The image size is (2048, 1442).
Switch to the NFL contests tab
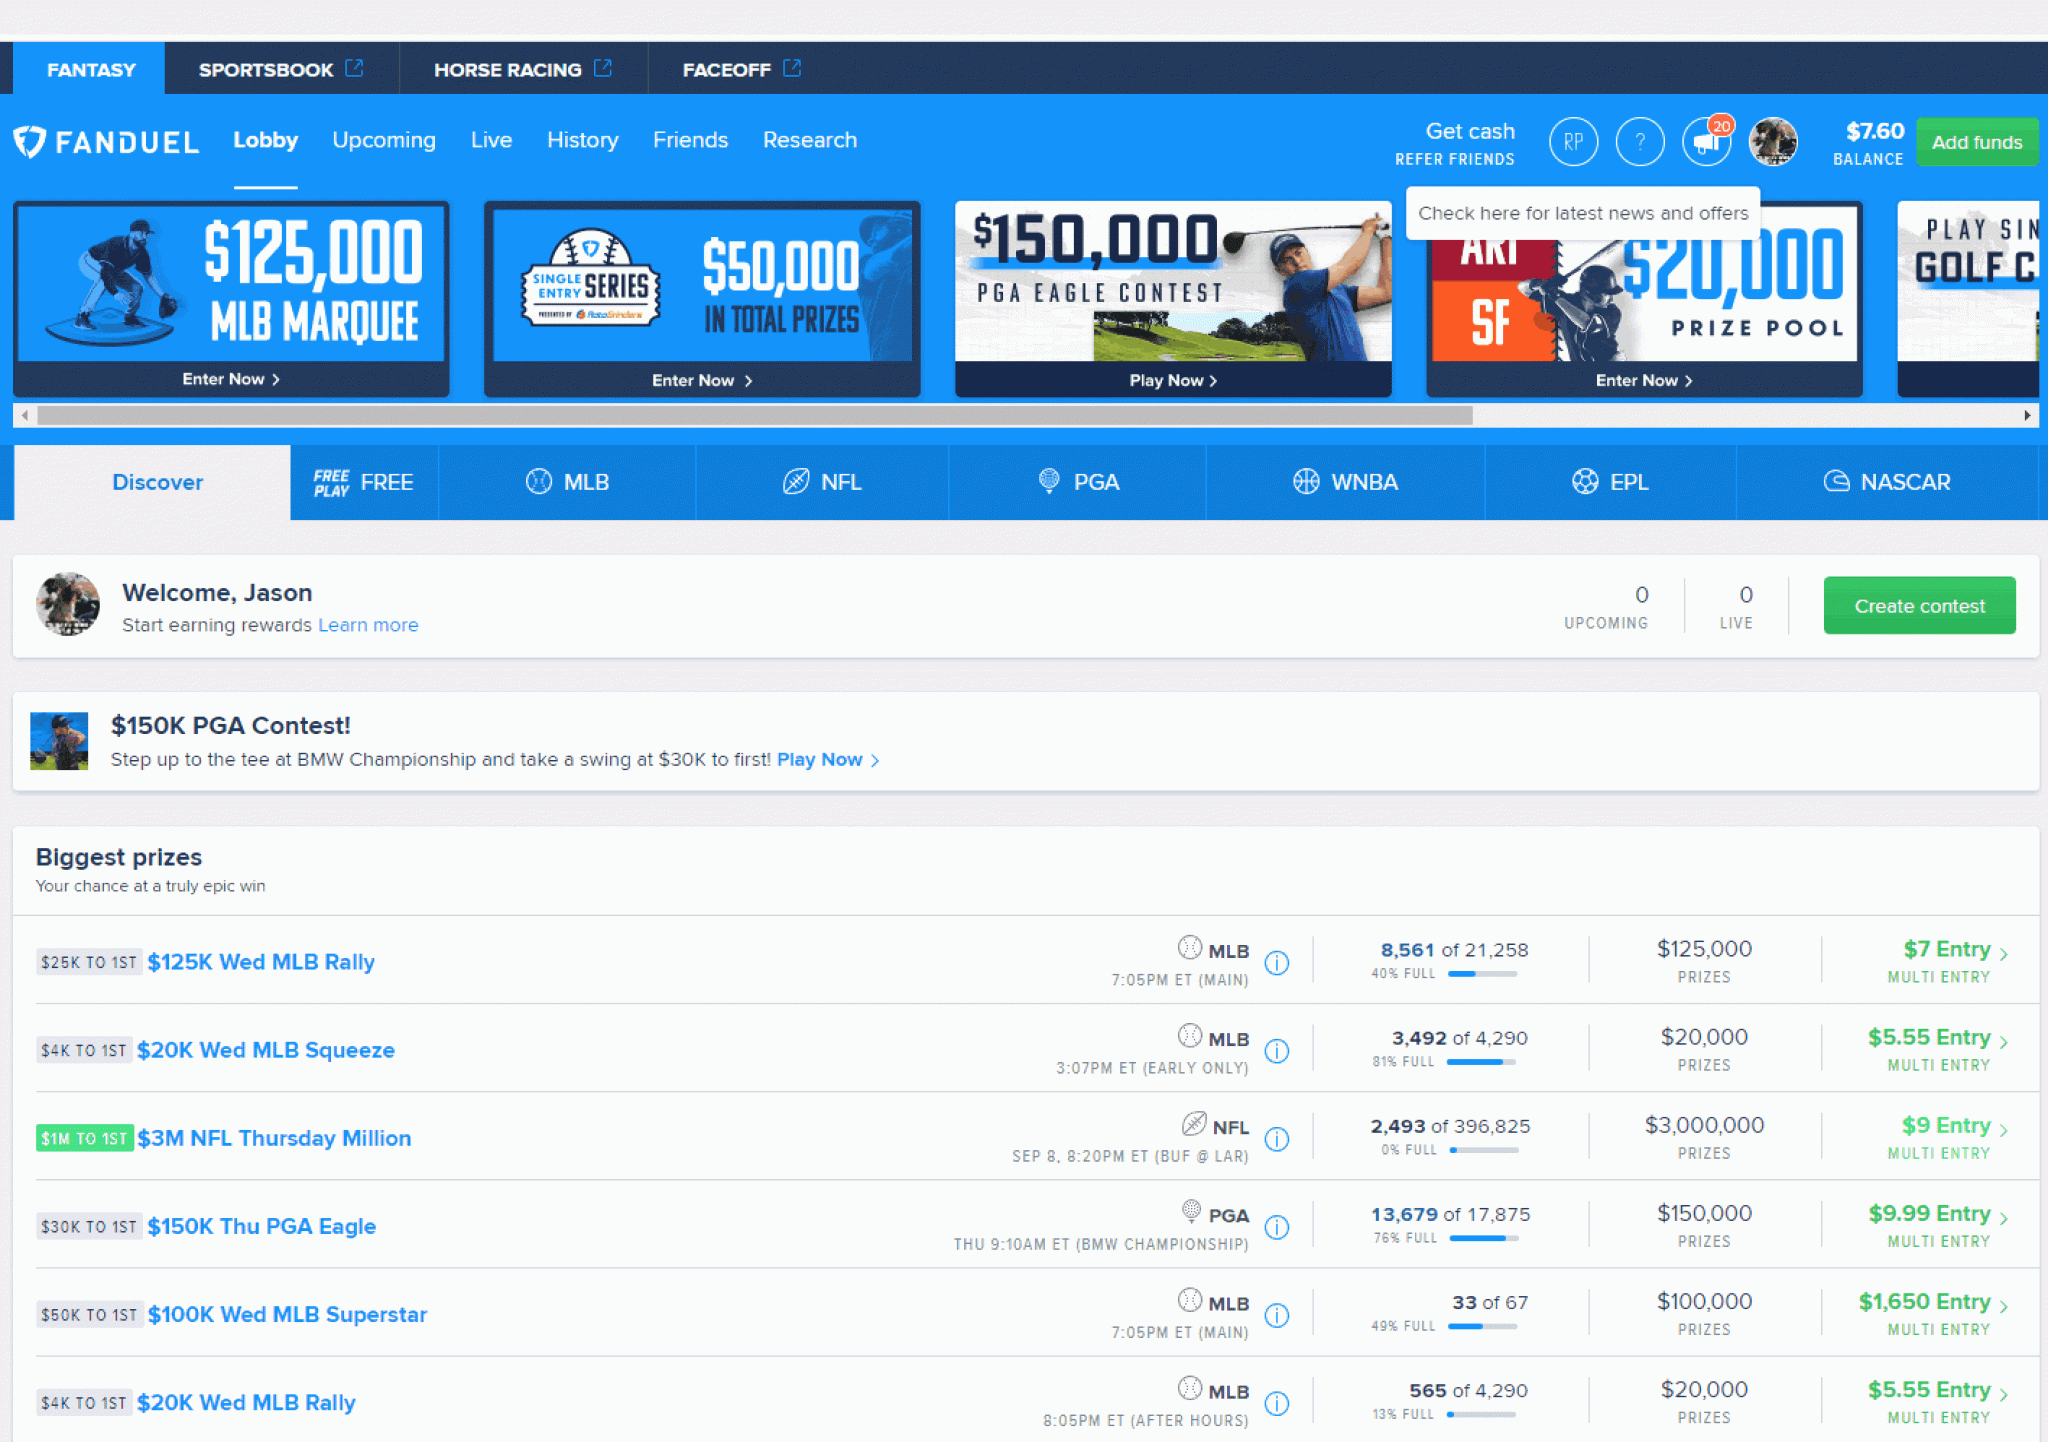(822, 482)
